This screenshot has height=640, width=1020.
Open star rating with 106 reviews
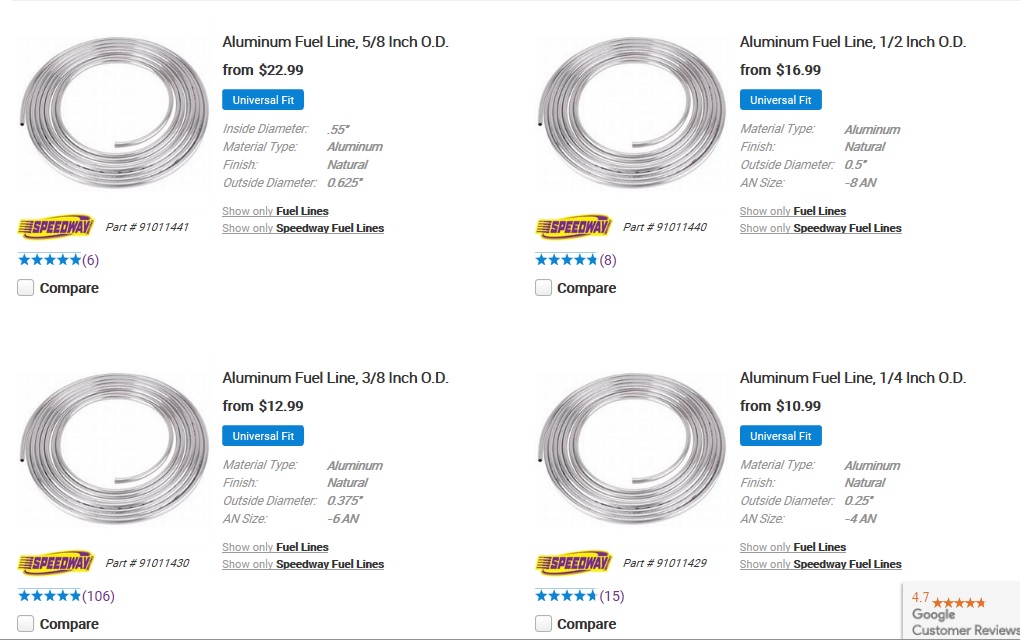point(66,596)
